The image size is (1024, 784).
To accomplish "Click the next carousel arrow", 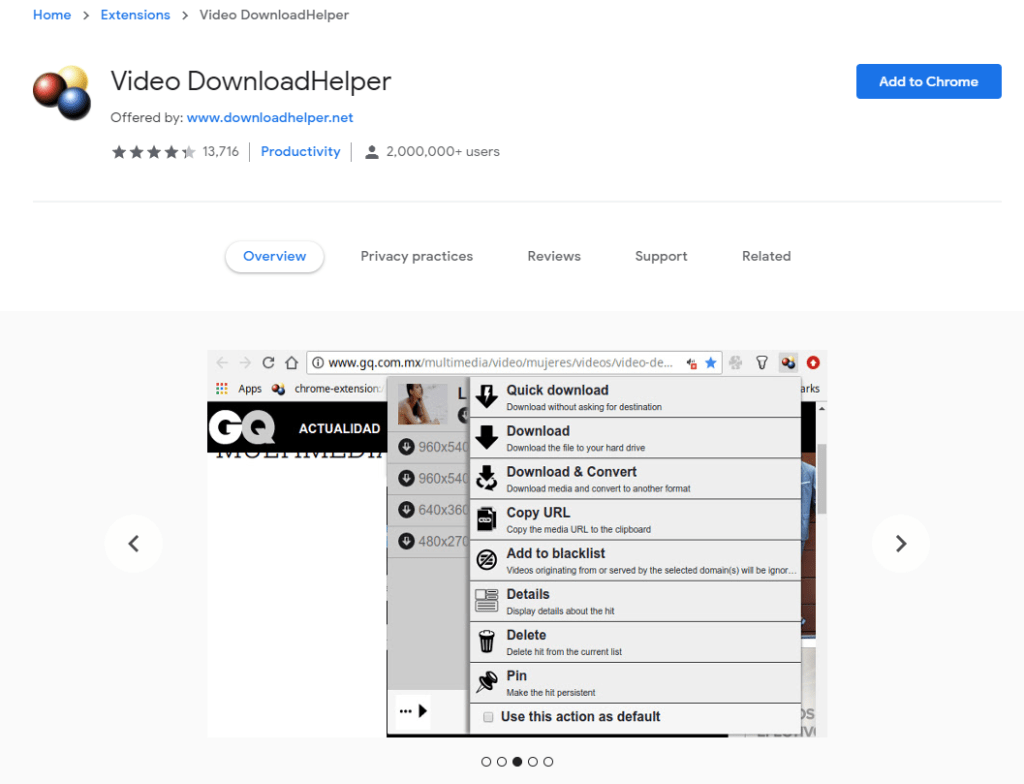I will coord(900,543).
